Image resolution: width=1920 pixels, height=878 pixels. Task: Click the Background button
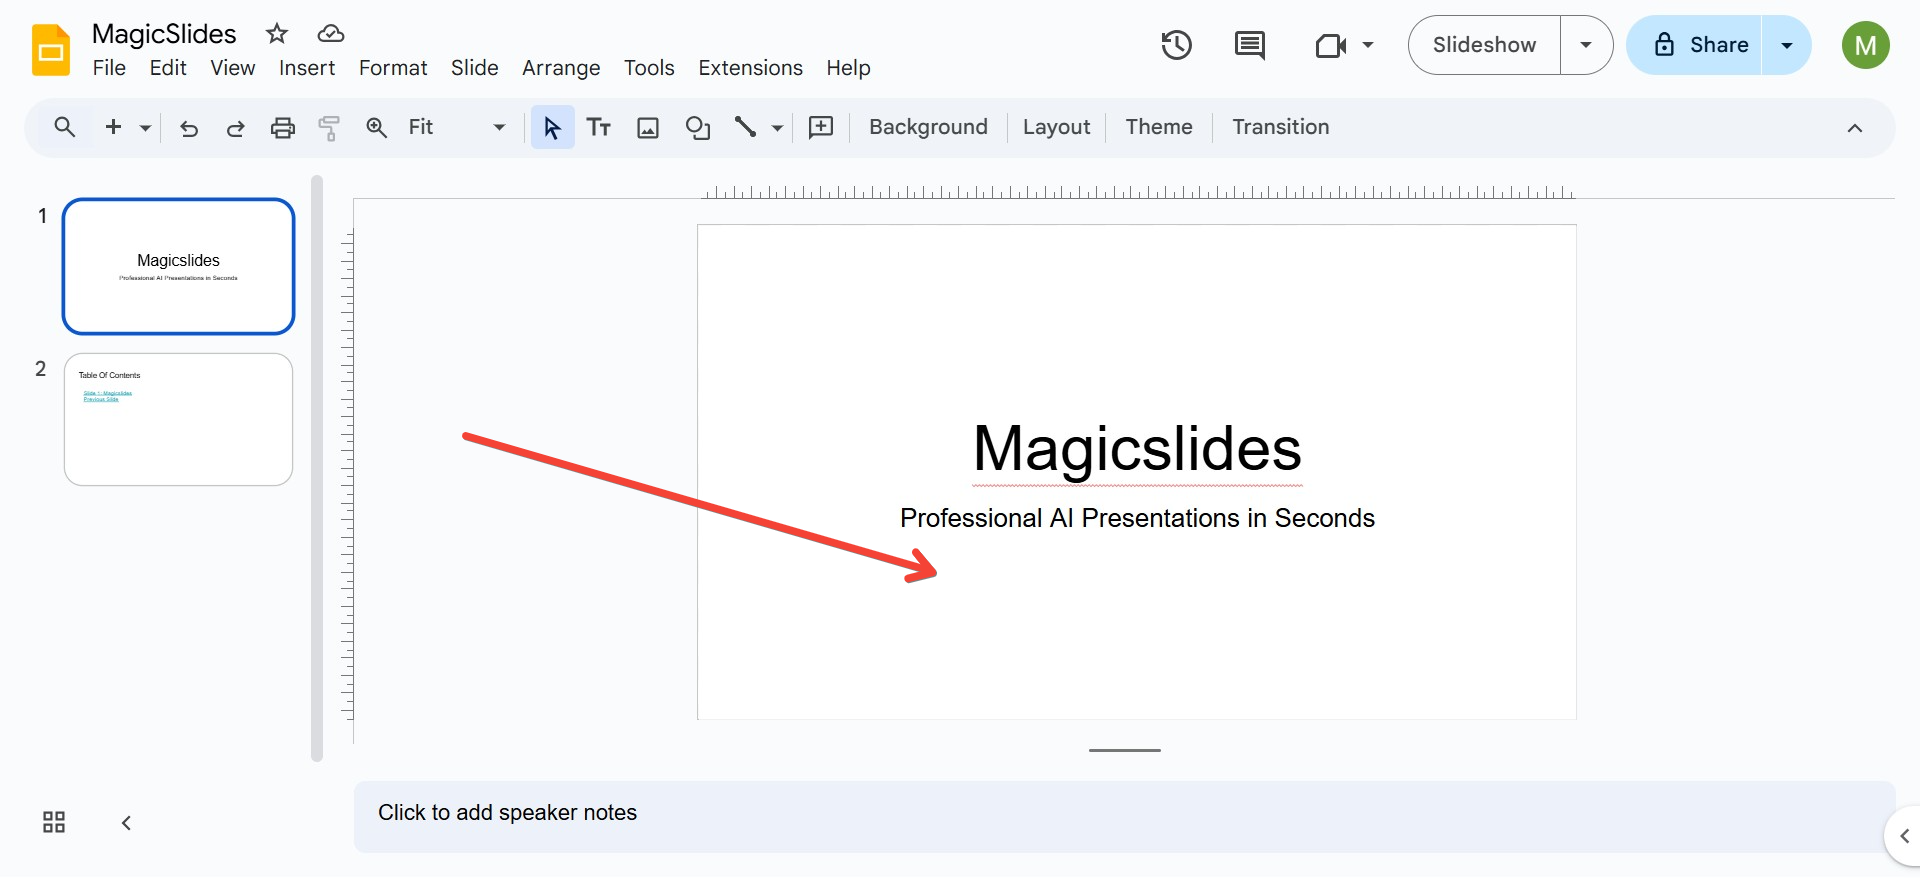click(928, 127)
